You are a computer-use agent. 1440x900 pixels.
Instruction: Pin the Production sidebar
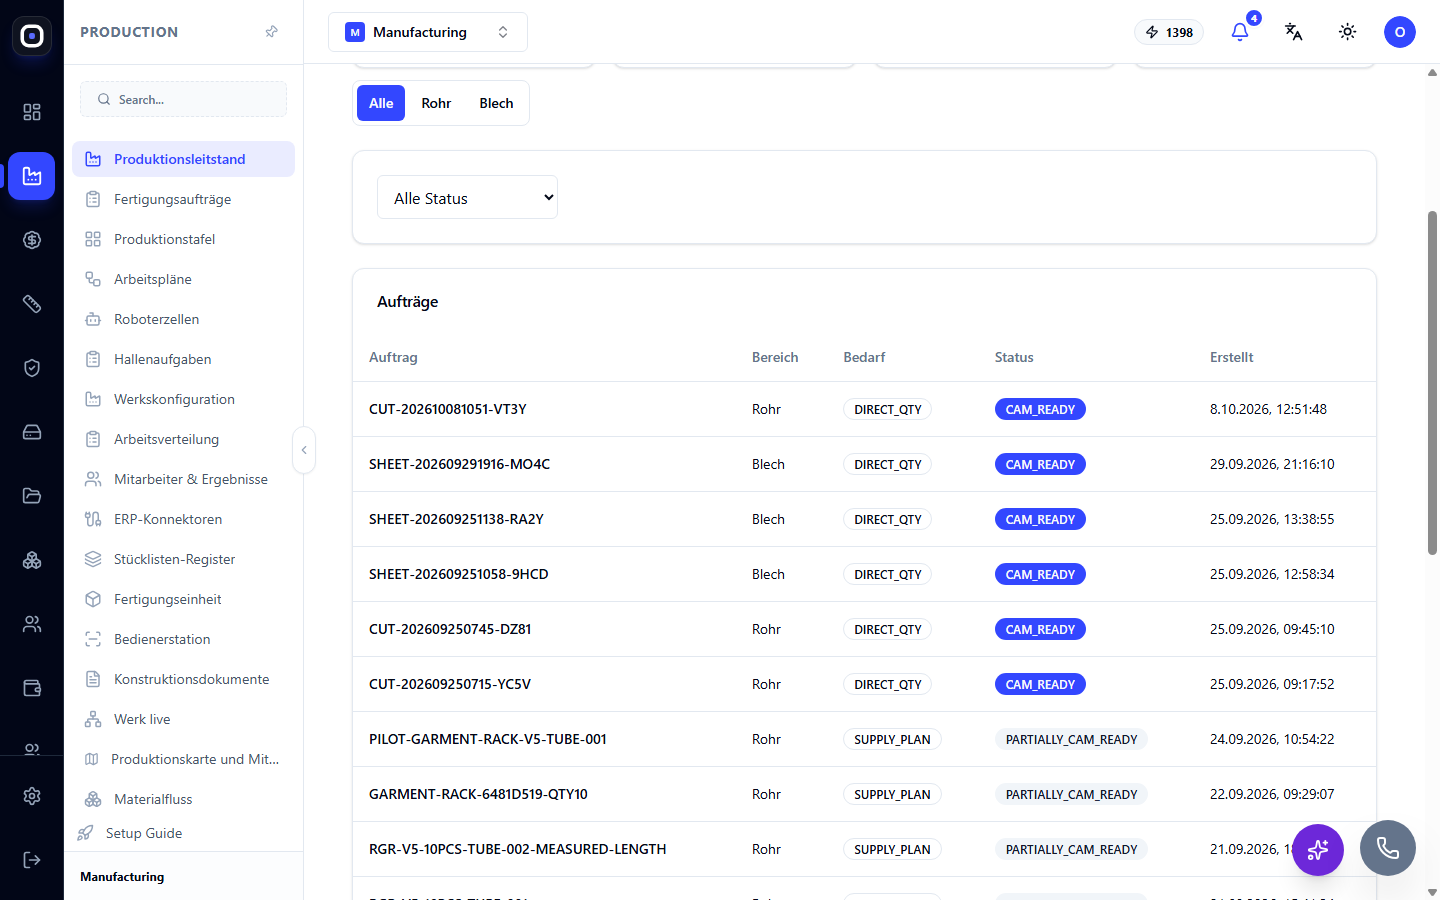tap(271, 32)
